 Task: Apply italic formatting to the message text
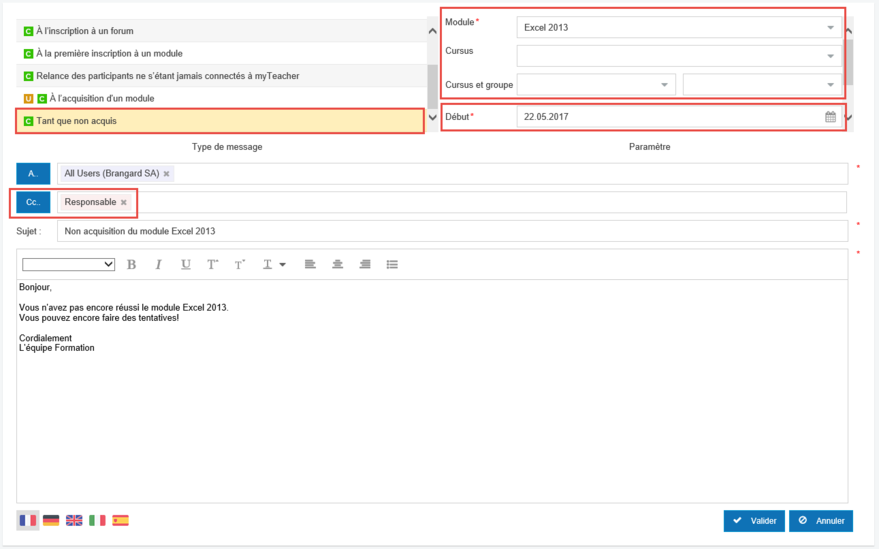coord(158,265)
